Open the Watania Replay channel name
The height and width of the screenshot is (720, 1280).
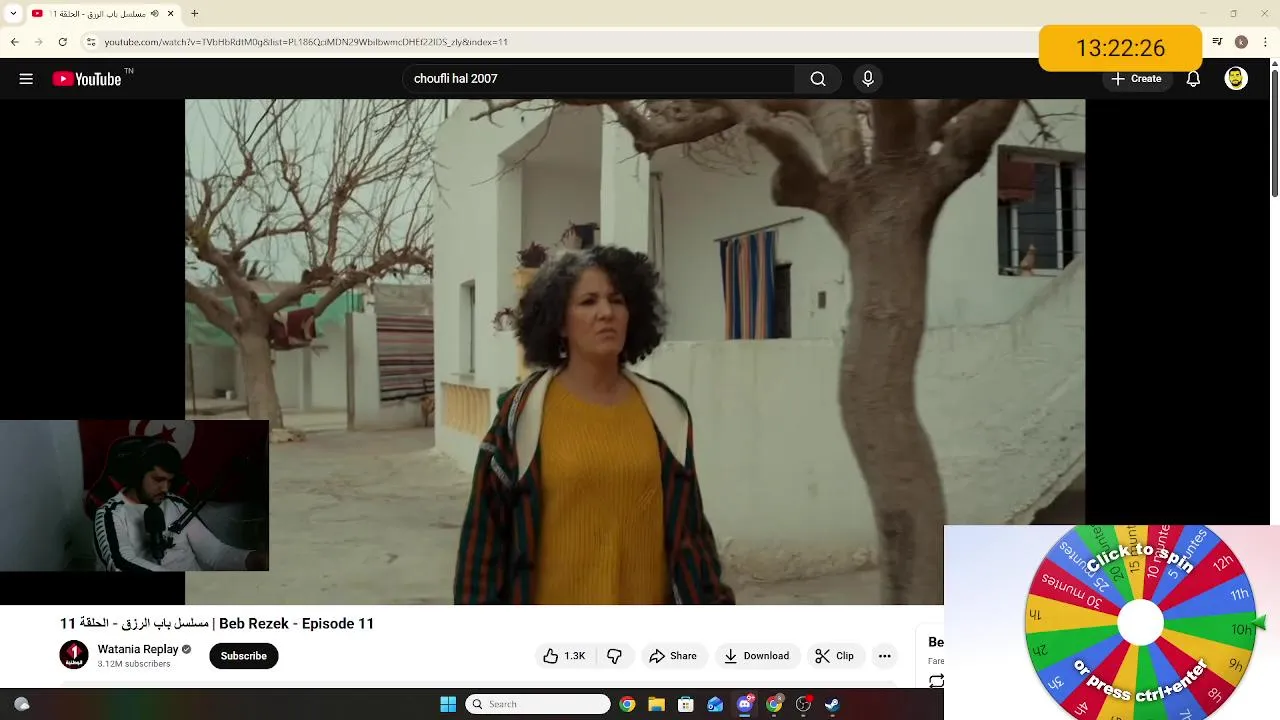(x=138, y=649)
